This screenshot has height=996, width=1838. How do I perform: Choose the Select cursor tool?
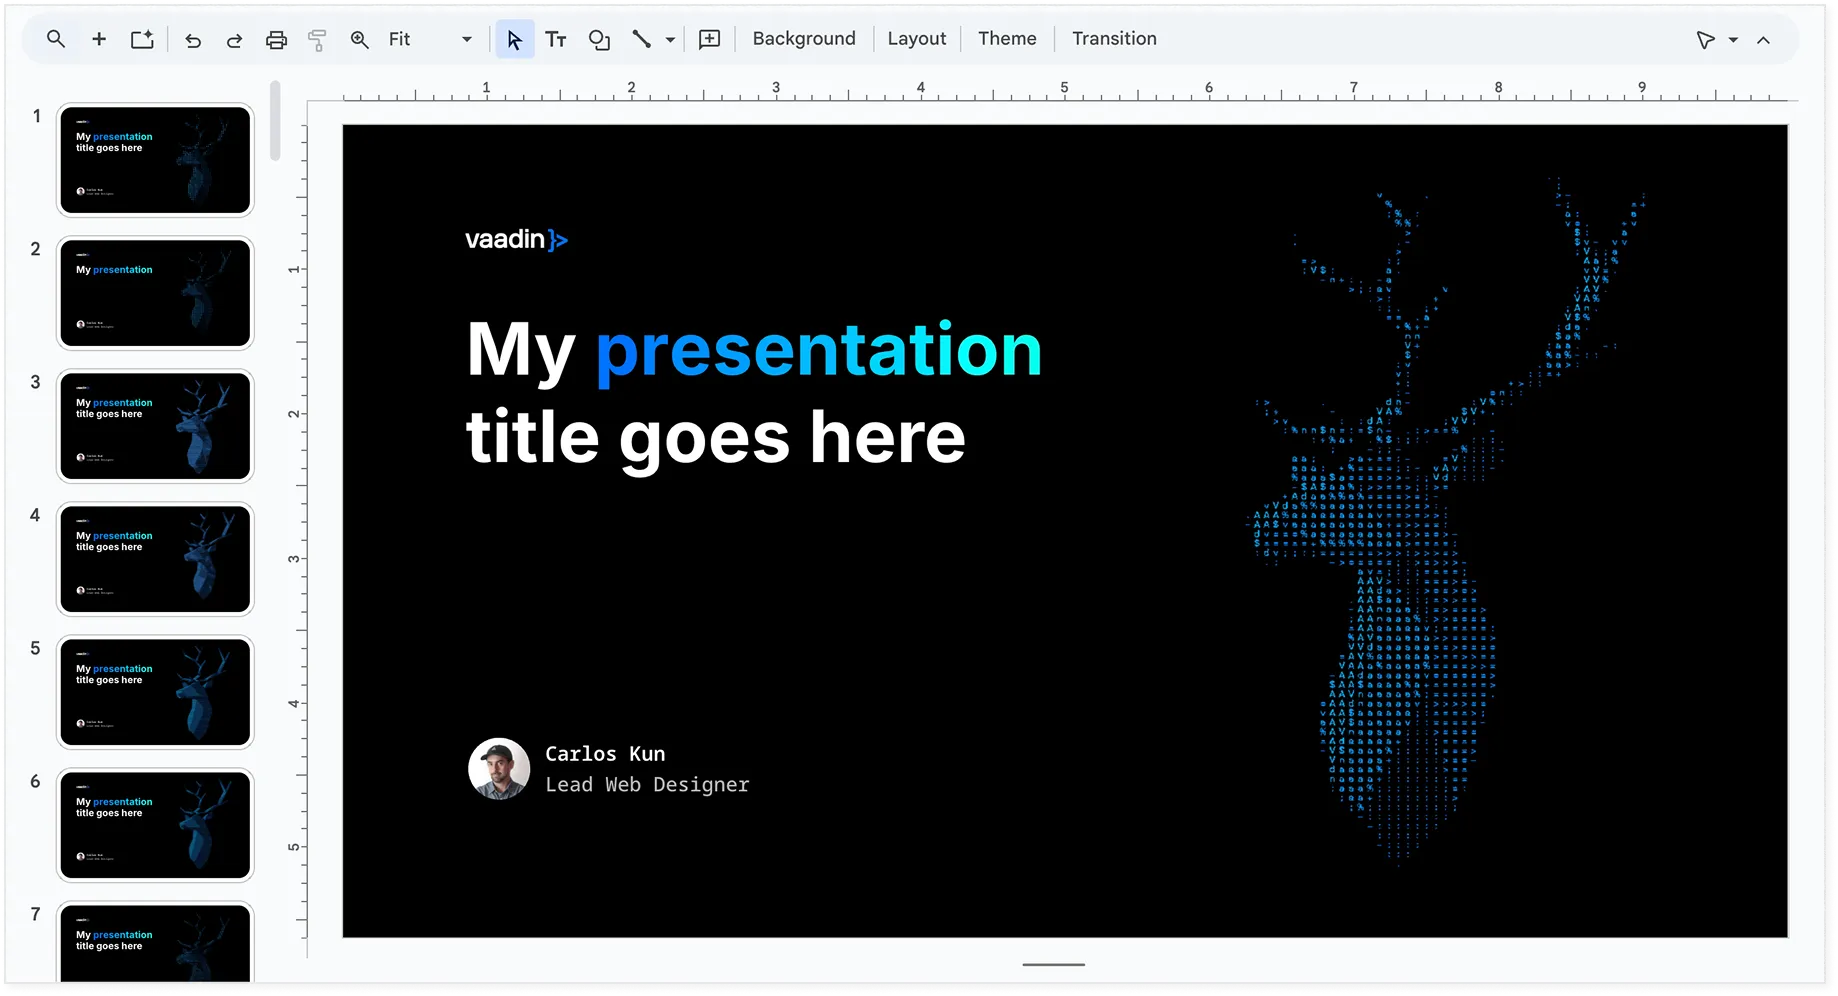514,39
